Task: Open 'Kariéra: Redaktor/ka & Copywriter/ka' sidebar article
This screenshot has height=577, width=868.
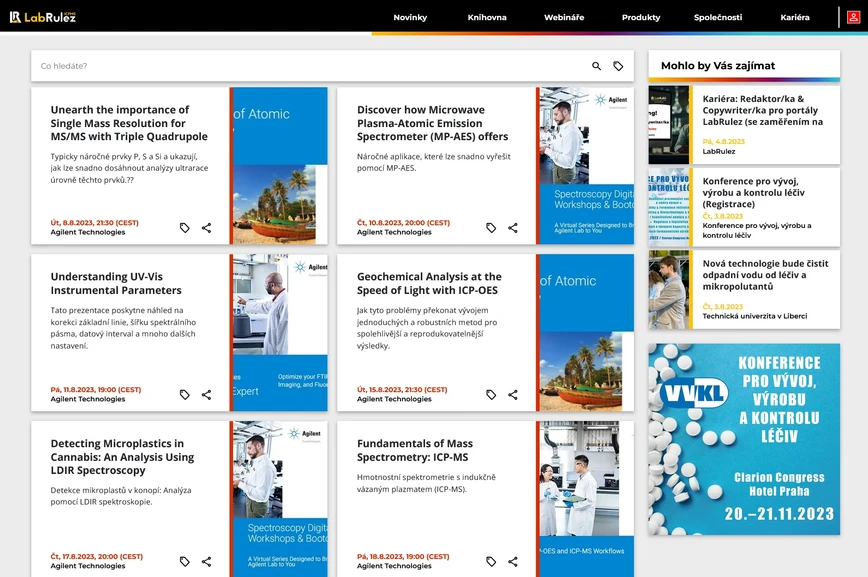Action: click(762, 110)
